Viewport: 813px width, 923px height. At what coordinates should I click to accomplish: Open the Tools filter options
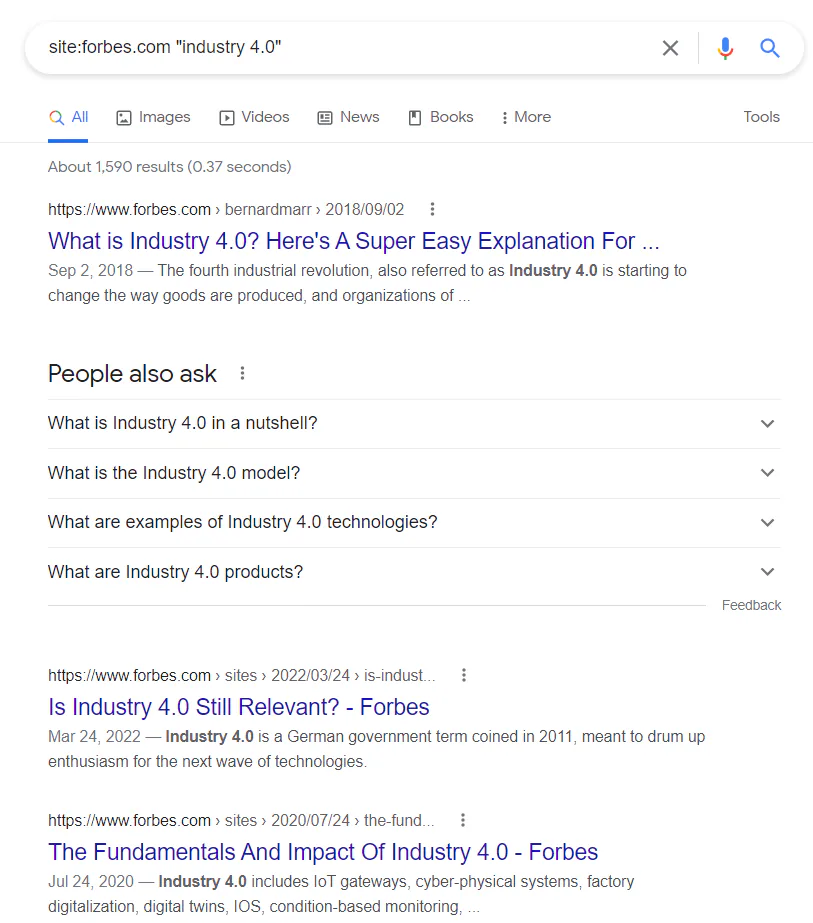click(x=761, y=117)
